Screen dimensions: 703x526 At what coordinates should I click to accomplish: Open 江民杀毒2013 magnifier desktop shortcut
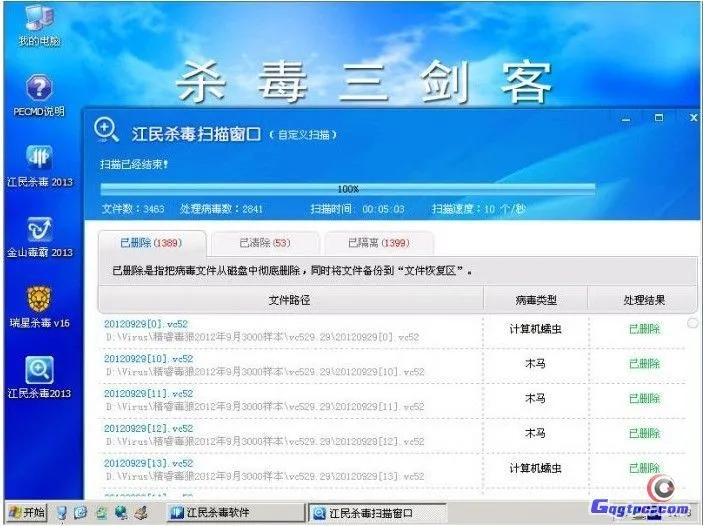tap(39, 378)
